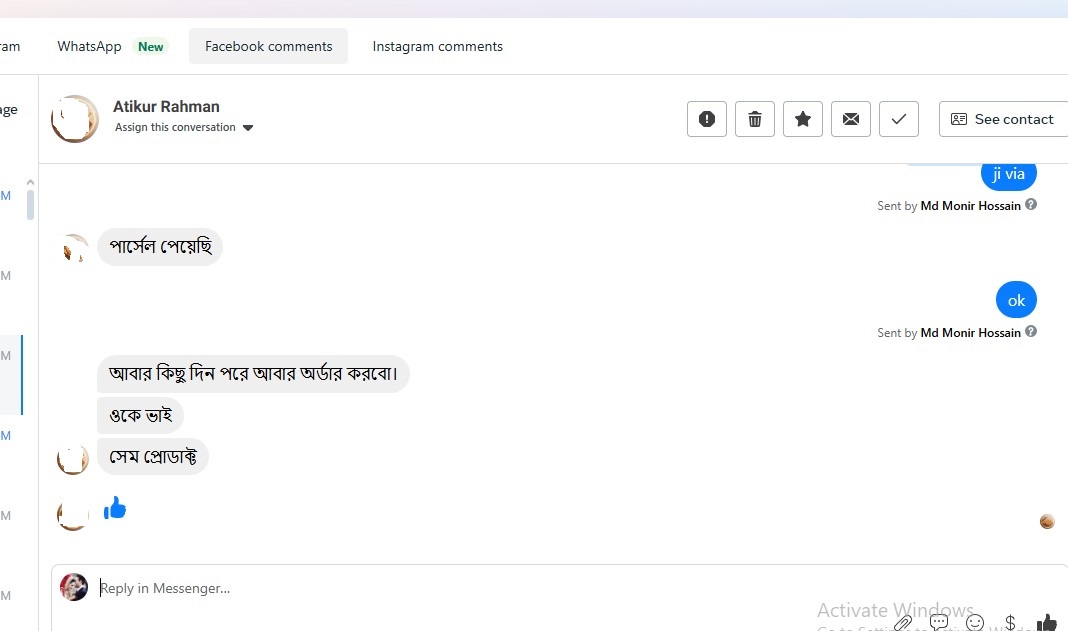1068x631 pixels.
Task: Mark conversation as spam with the exclamation icon
Action: pyautogui.click(x=707, y=119)
